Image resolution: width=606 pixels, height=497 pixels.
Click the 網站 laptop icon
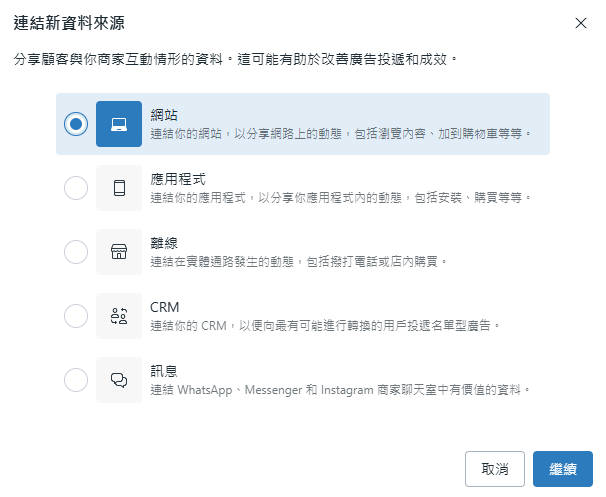click(119, 124)
